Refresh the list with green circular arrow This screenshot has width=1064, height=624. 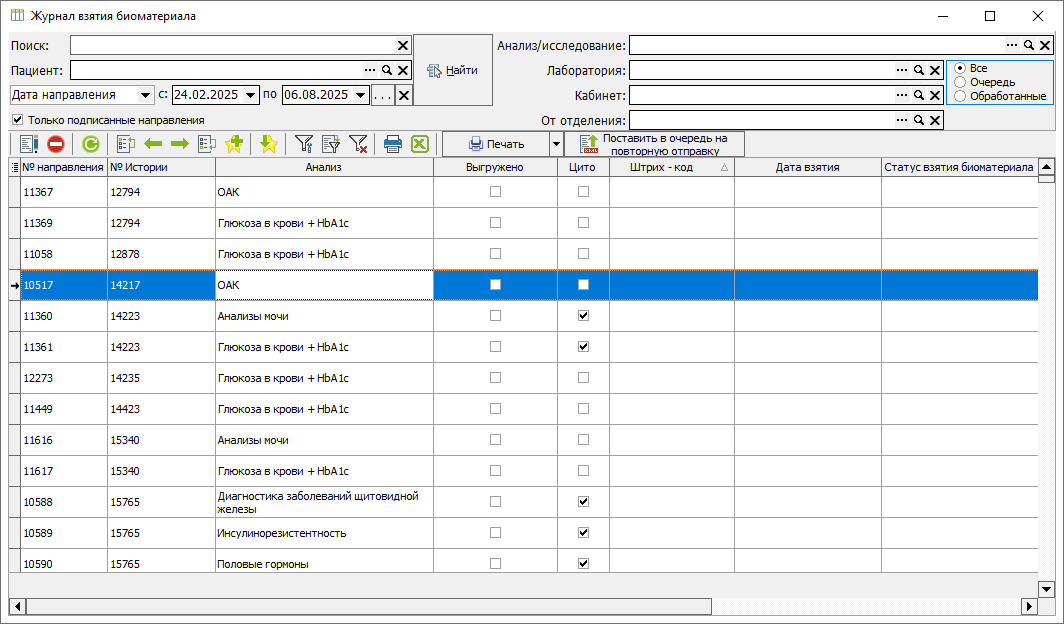90,144
